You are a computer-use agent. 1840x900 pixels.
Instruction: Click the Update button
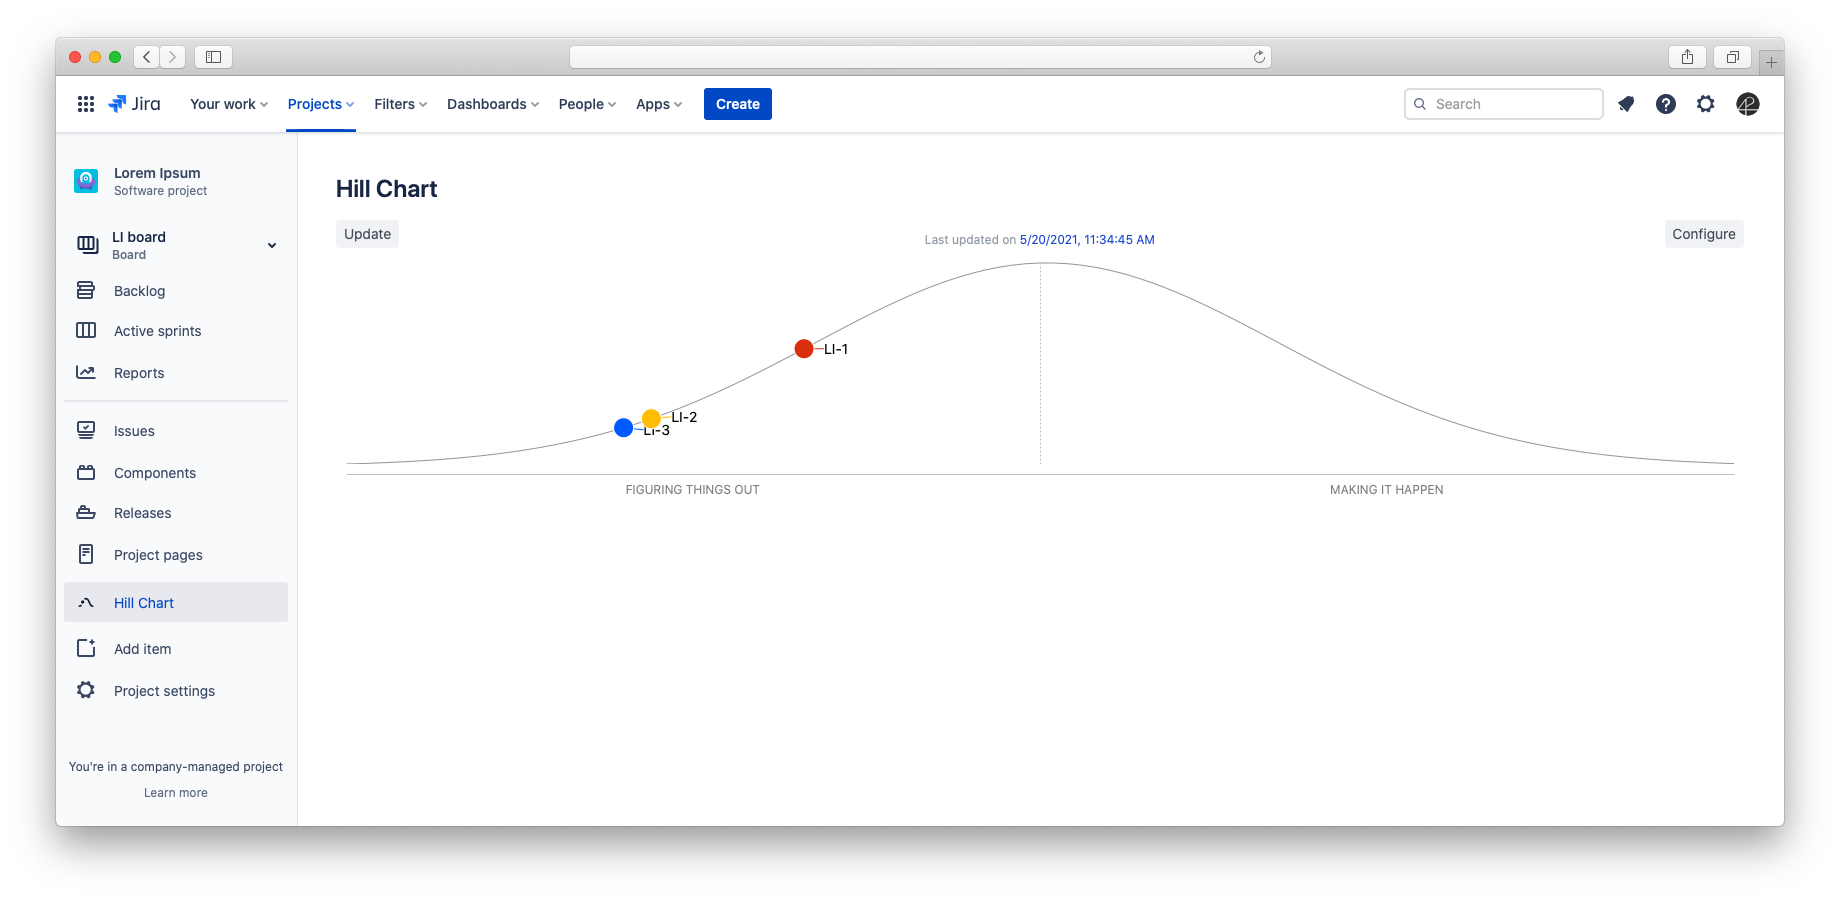tap(367, 234)
